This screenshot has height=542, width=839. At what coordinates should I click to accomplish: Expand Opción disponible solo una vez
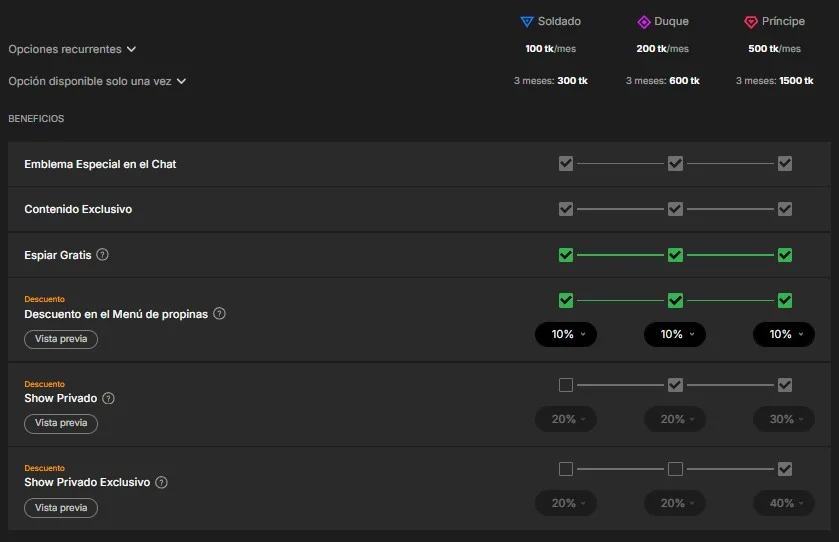(98, 81)
